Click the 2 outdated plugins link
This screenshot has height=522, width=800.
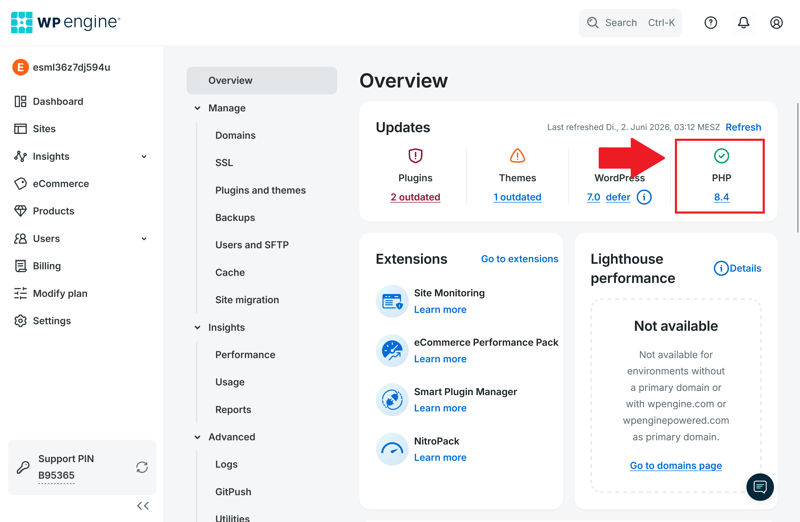(x=415, y=197)
